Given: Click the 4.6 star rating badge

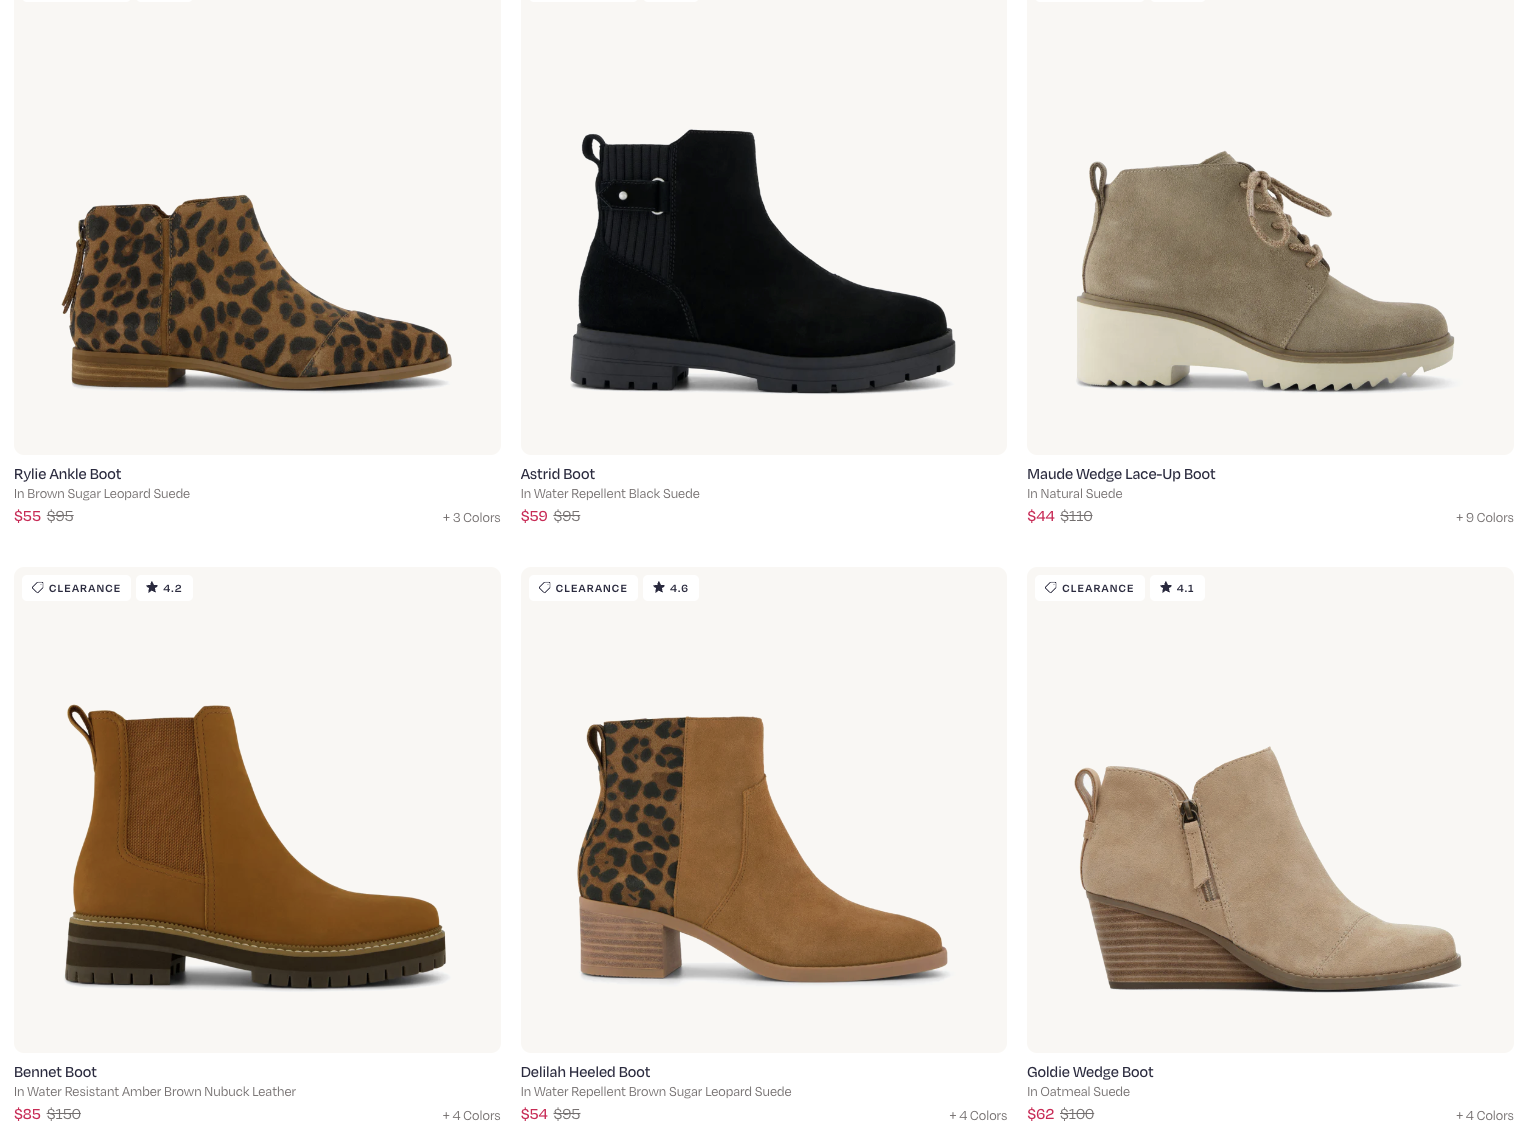Looking at the screenshot, I should pos(671,588).
